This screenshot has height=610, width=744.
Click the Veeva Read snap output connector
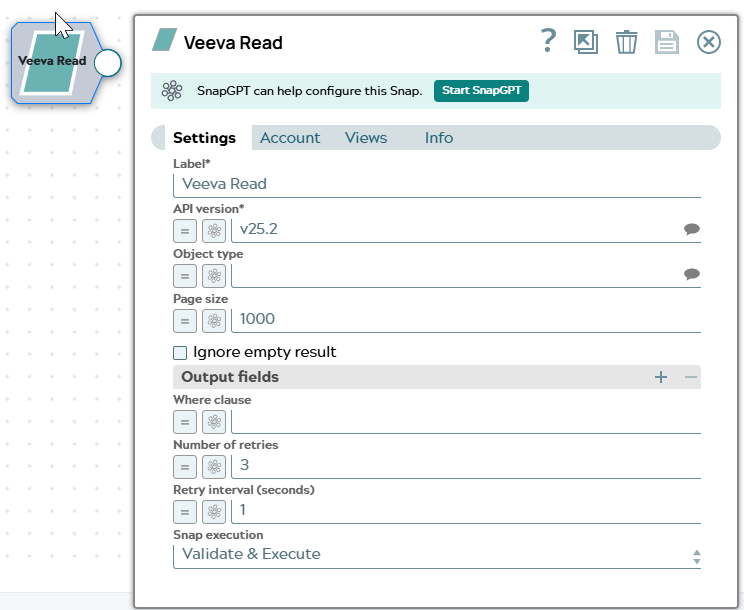[108, 63]
